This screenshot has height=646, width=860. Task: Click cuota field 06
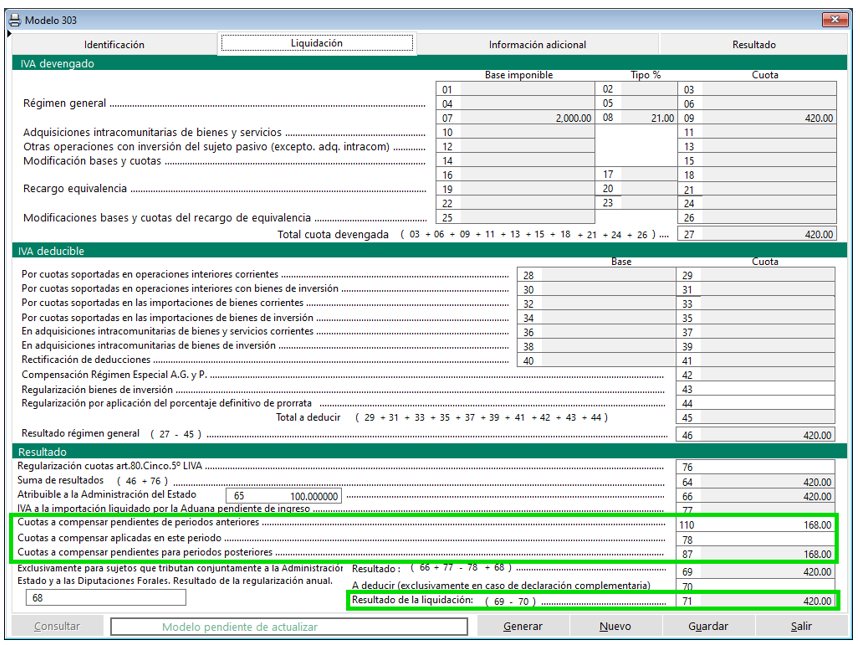pyautogui.click(x=757, y=104)
